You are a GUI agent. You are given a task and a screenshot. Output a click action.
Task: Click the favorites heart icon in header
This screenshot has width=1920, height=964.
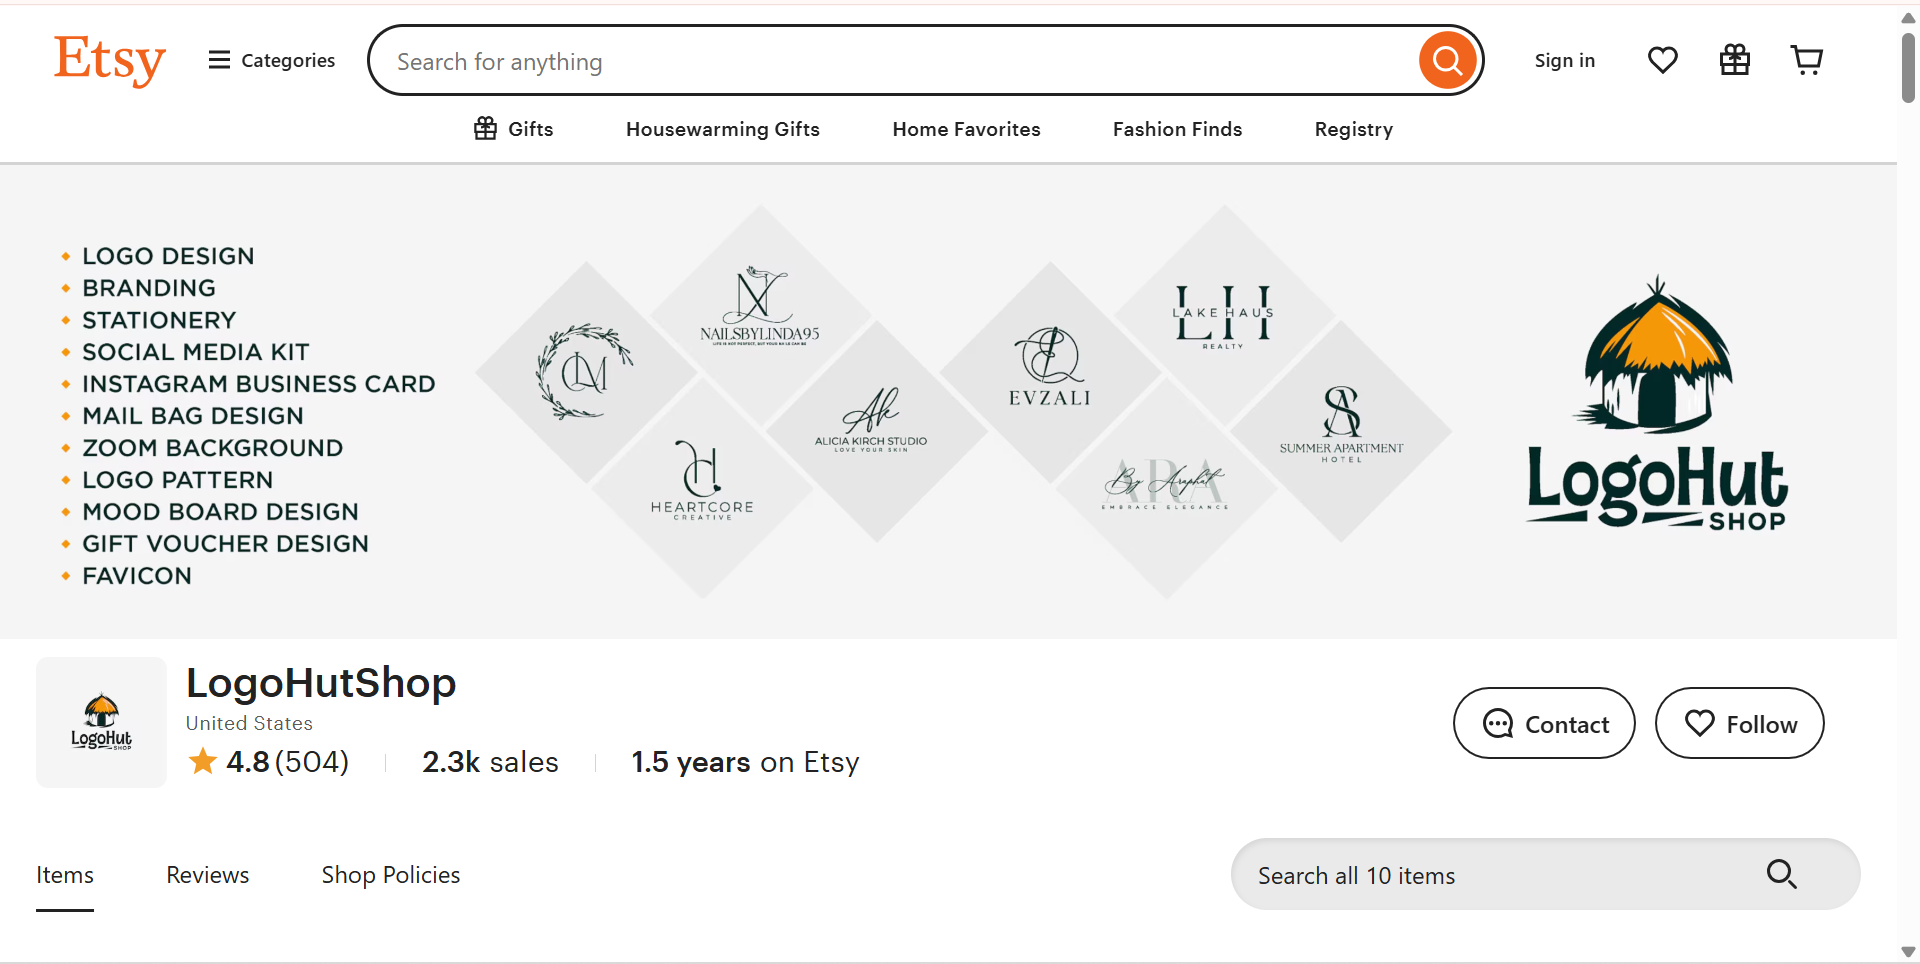coord(1662,60)
